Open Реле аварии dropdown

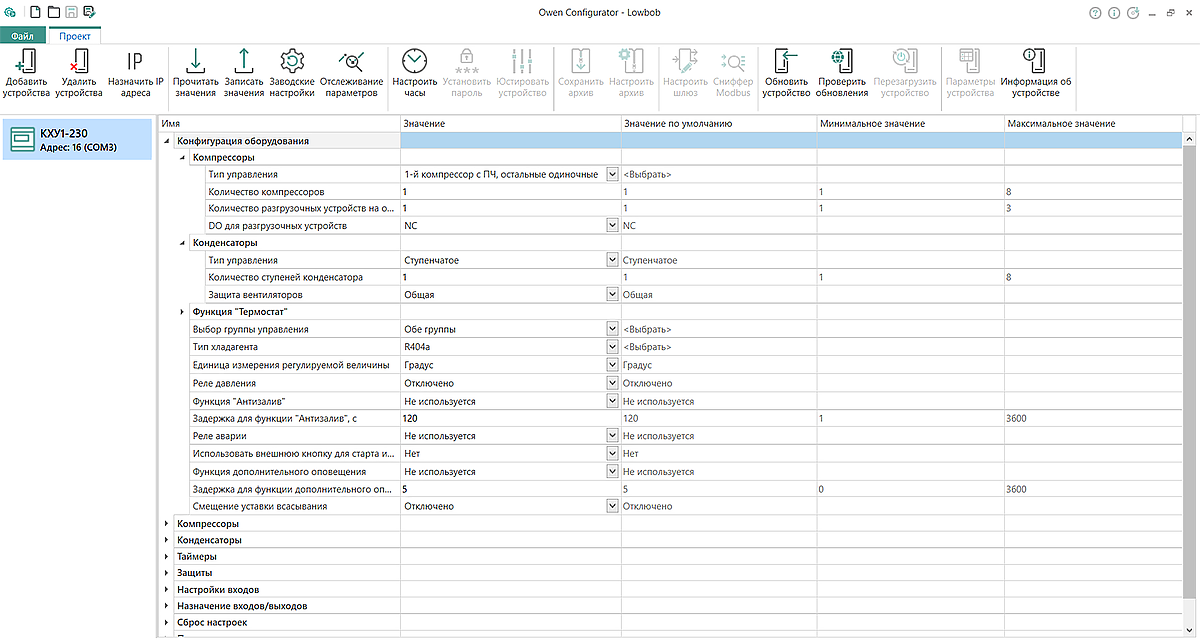(612, 436)
